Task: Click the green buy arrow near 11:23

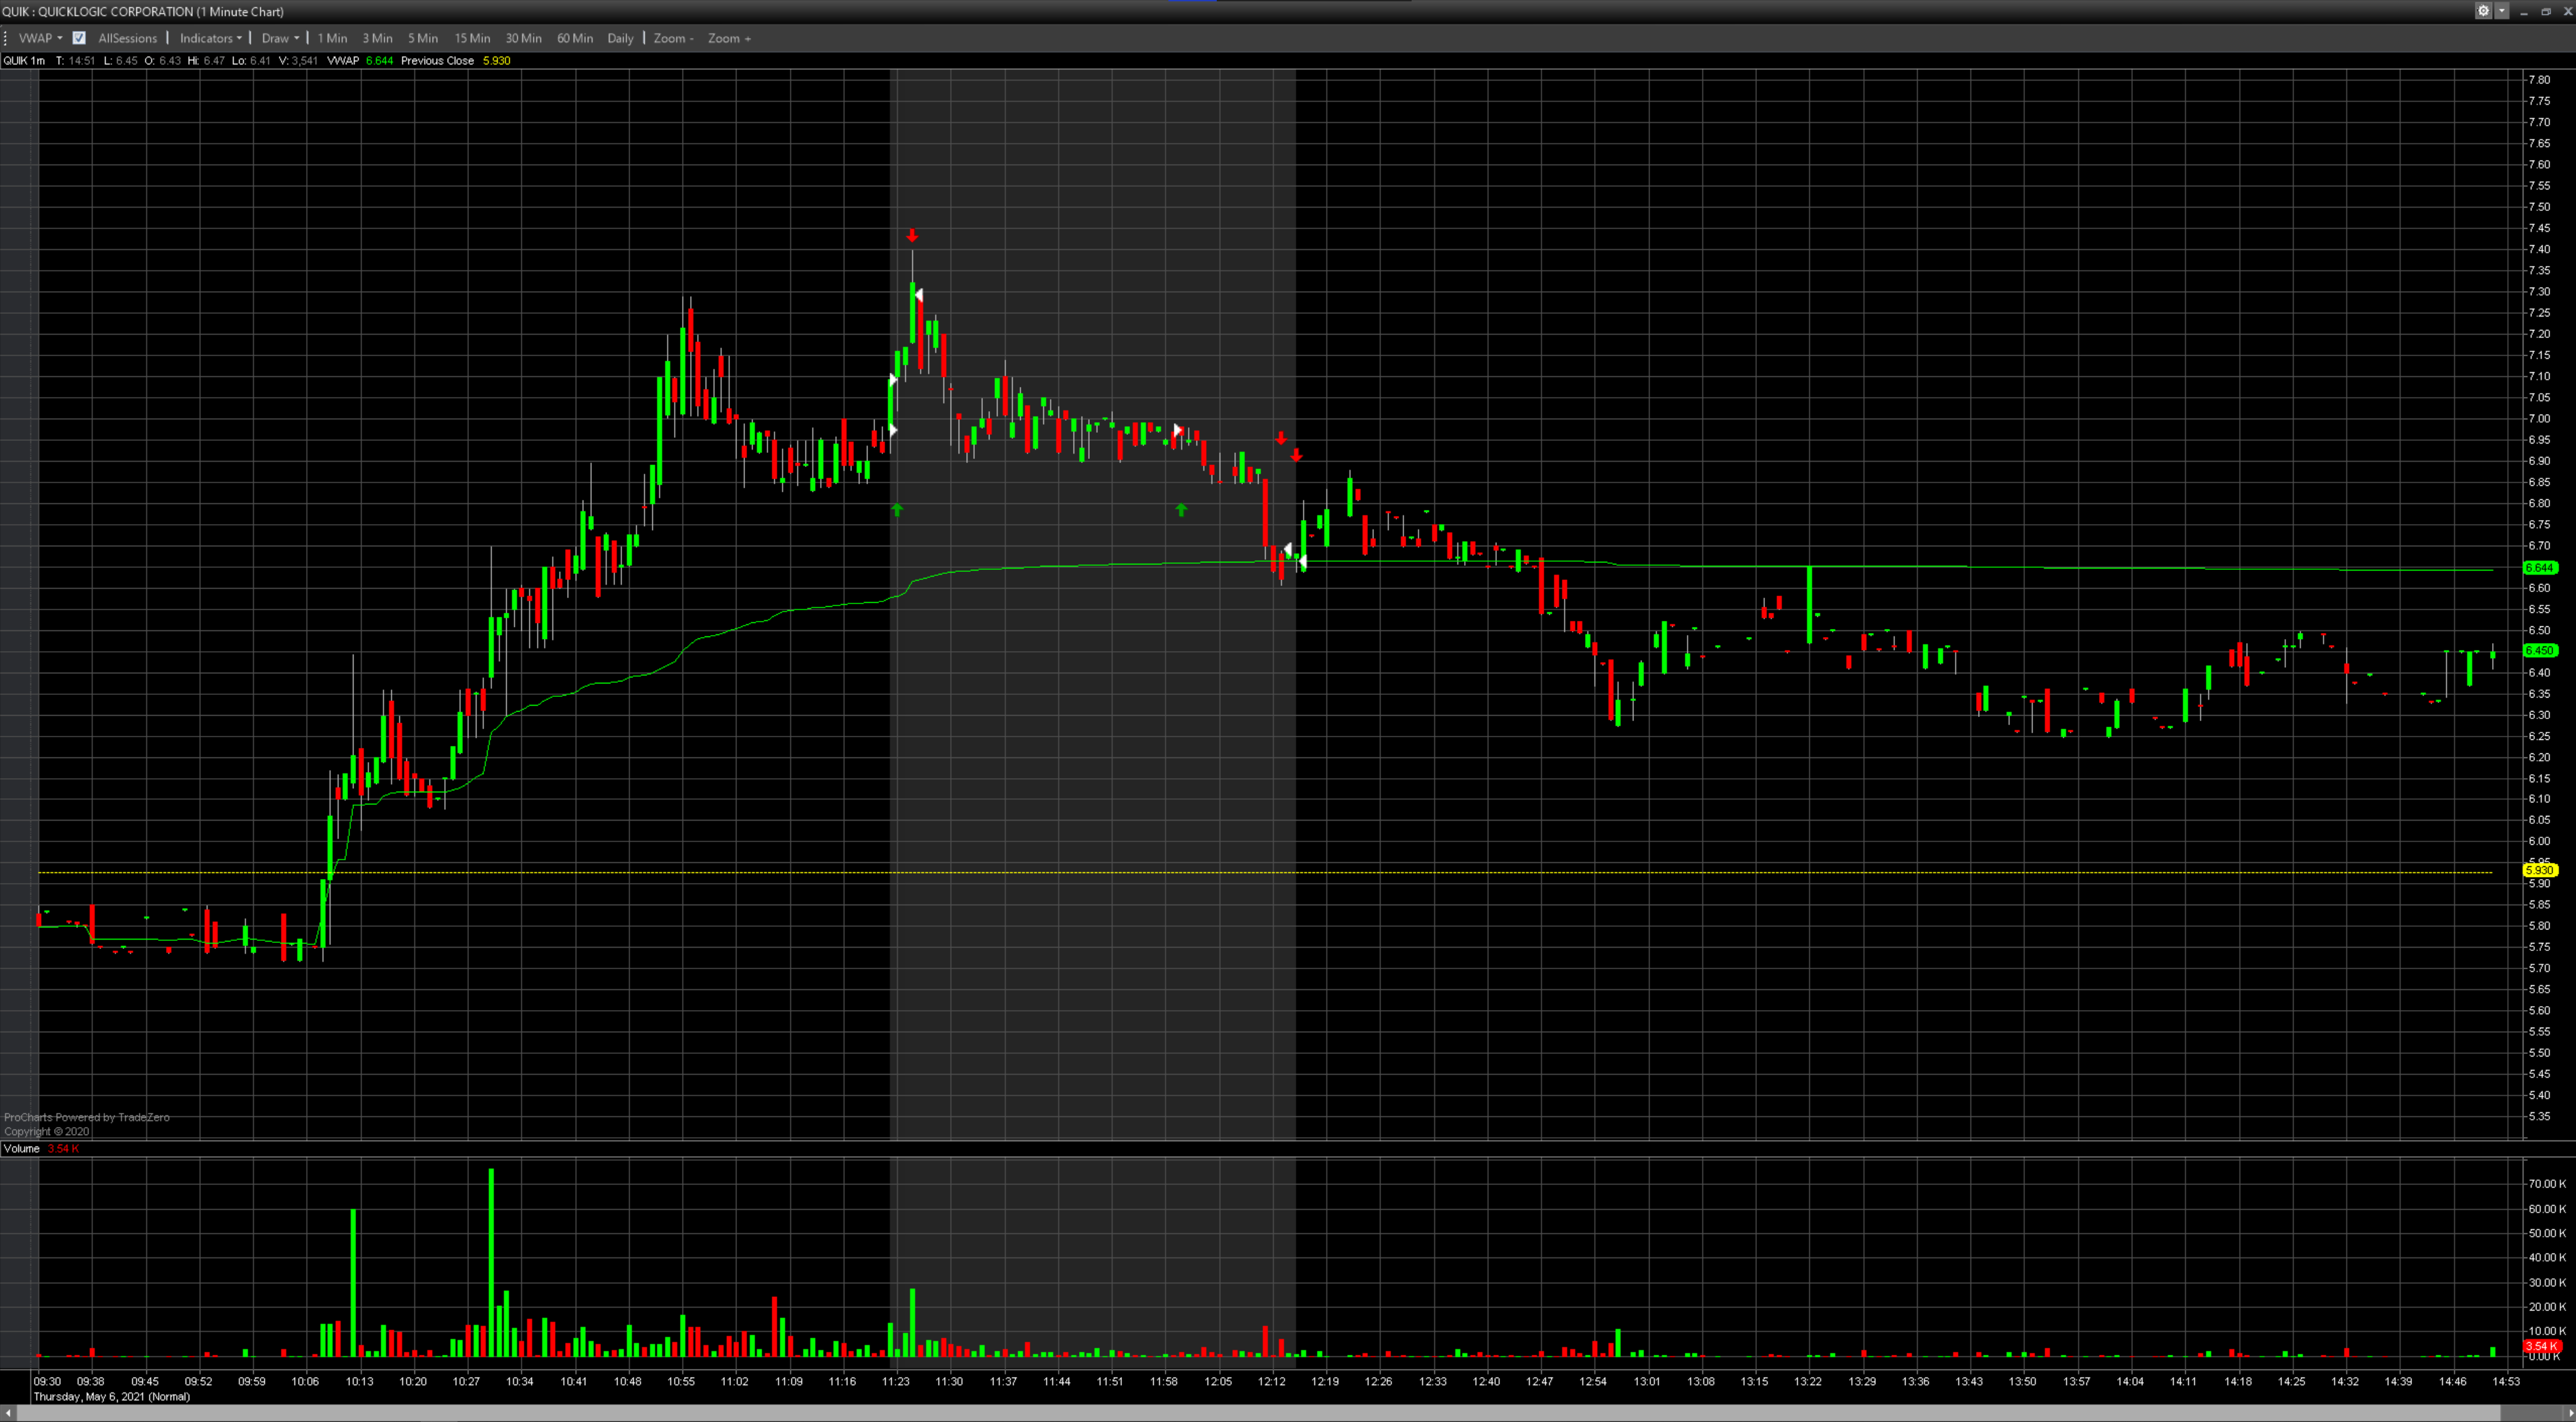Action: [x=897, y=510]
